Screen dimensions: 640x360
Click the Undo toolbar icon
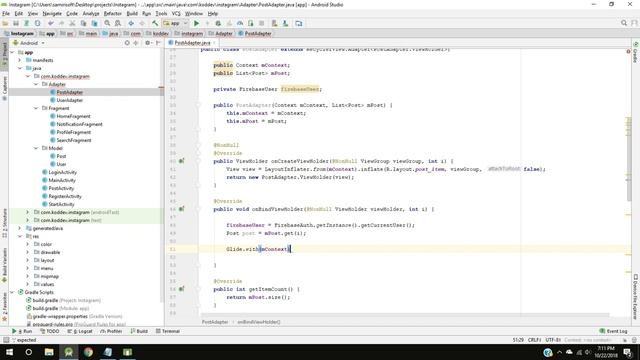click(51, 23)
